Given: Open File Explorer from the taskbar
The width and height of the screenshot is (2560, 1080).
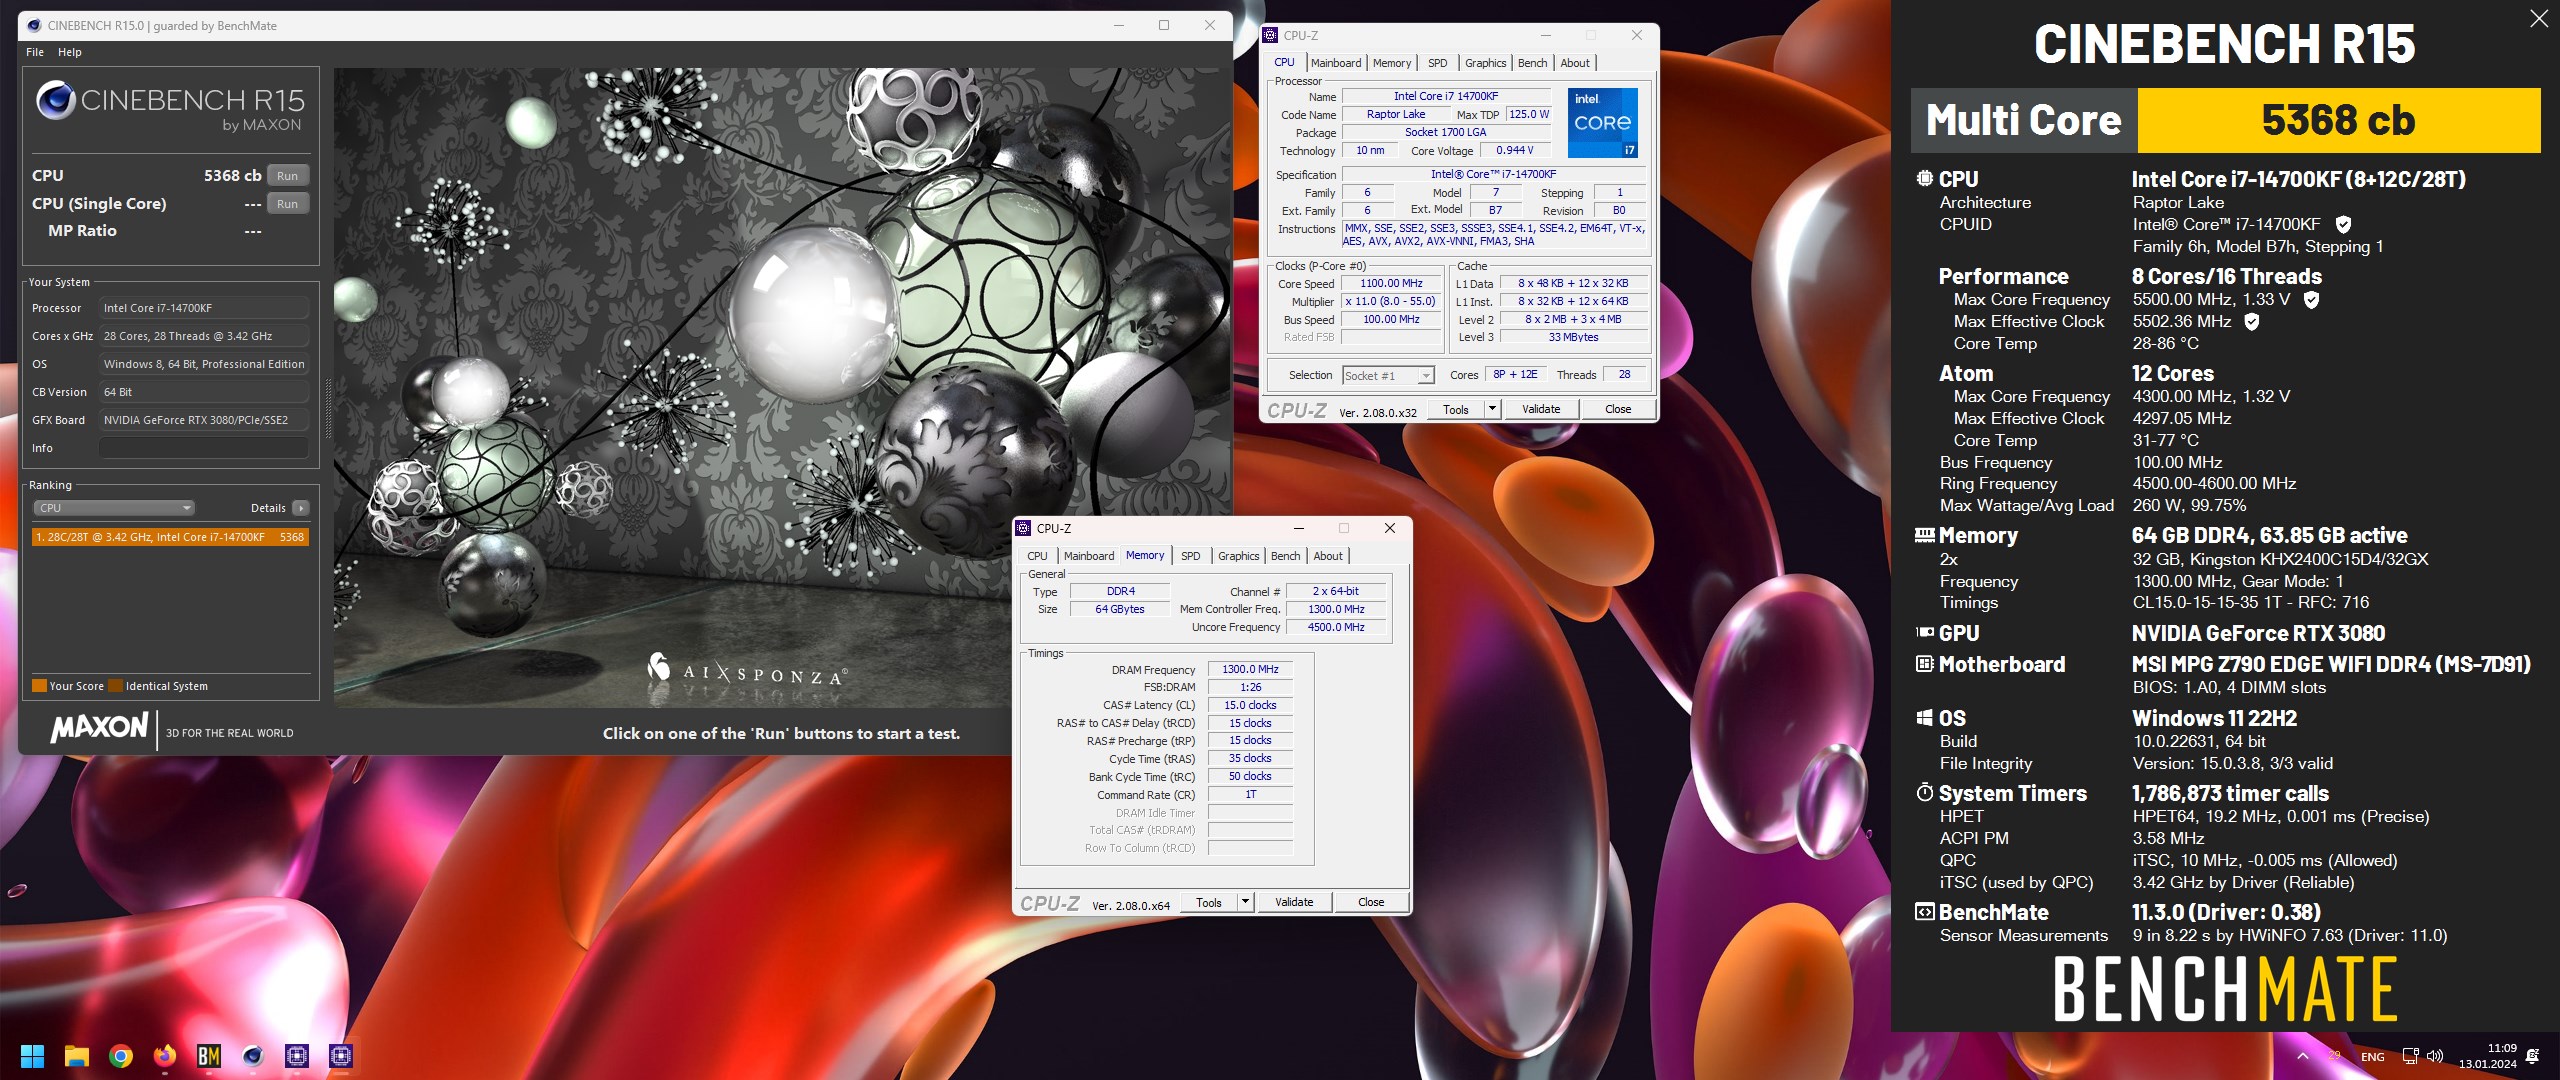Looking at the screenshot, I should [x=77, y=1056].
